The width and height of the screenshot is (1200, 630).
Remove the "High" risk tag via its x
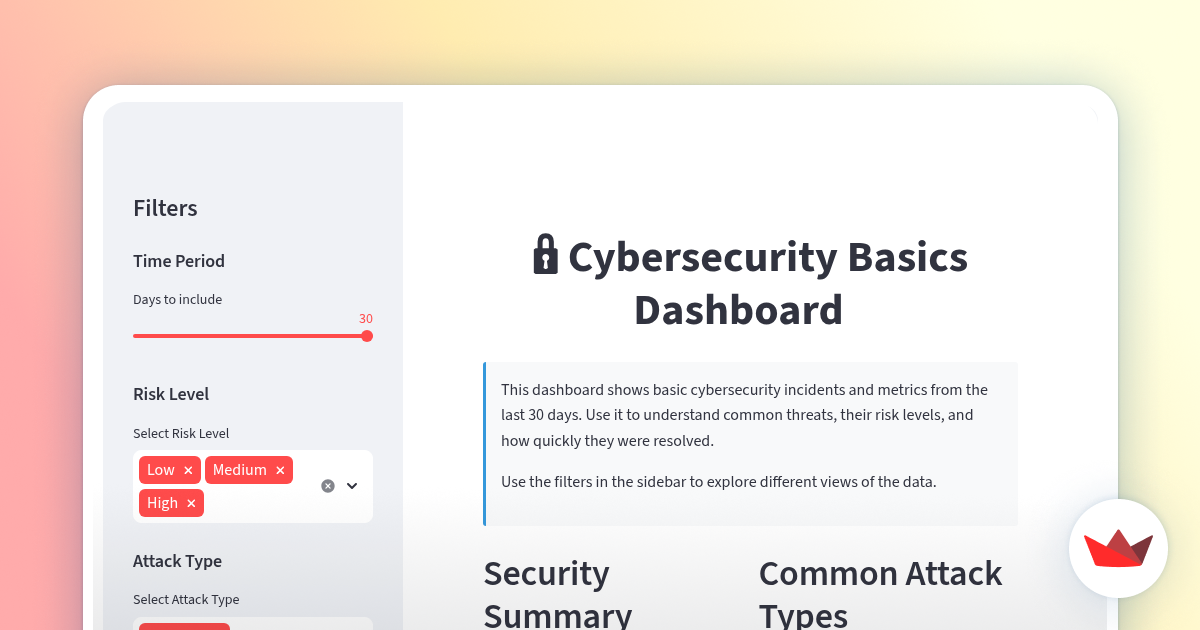point(190,503)
